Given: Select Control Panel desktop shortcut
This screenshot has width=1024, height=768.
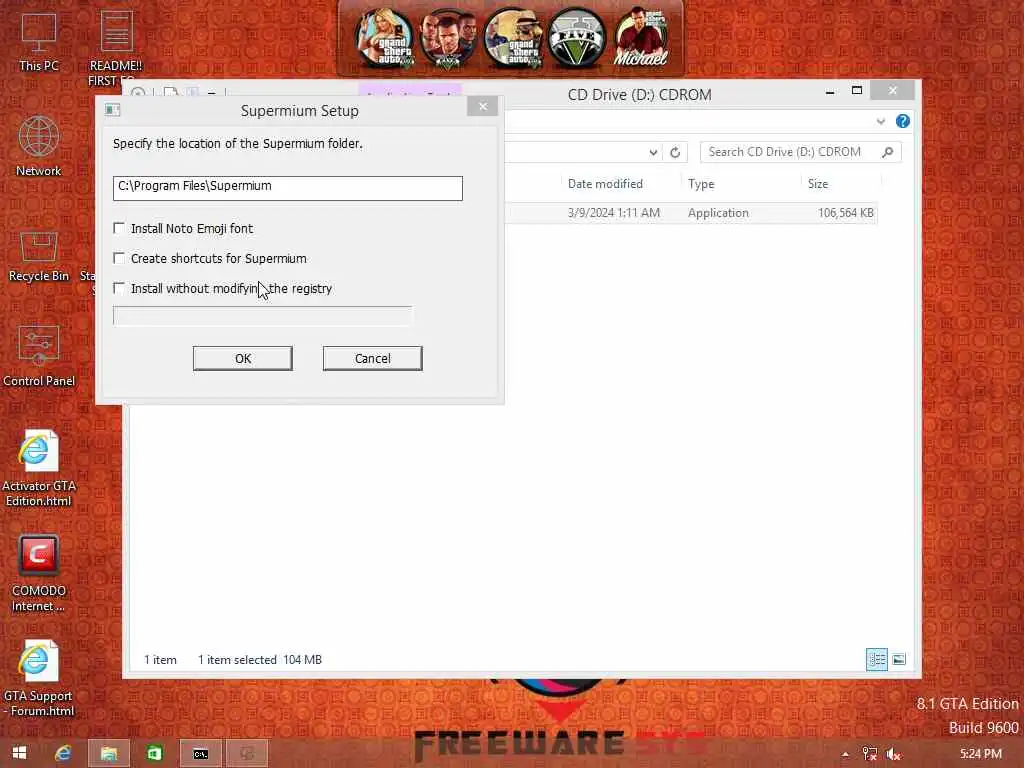Looking at the screenshot, I should pyautogui.click(x=39, y=356).
